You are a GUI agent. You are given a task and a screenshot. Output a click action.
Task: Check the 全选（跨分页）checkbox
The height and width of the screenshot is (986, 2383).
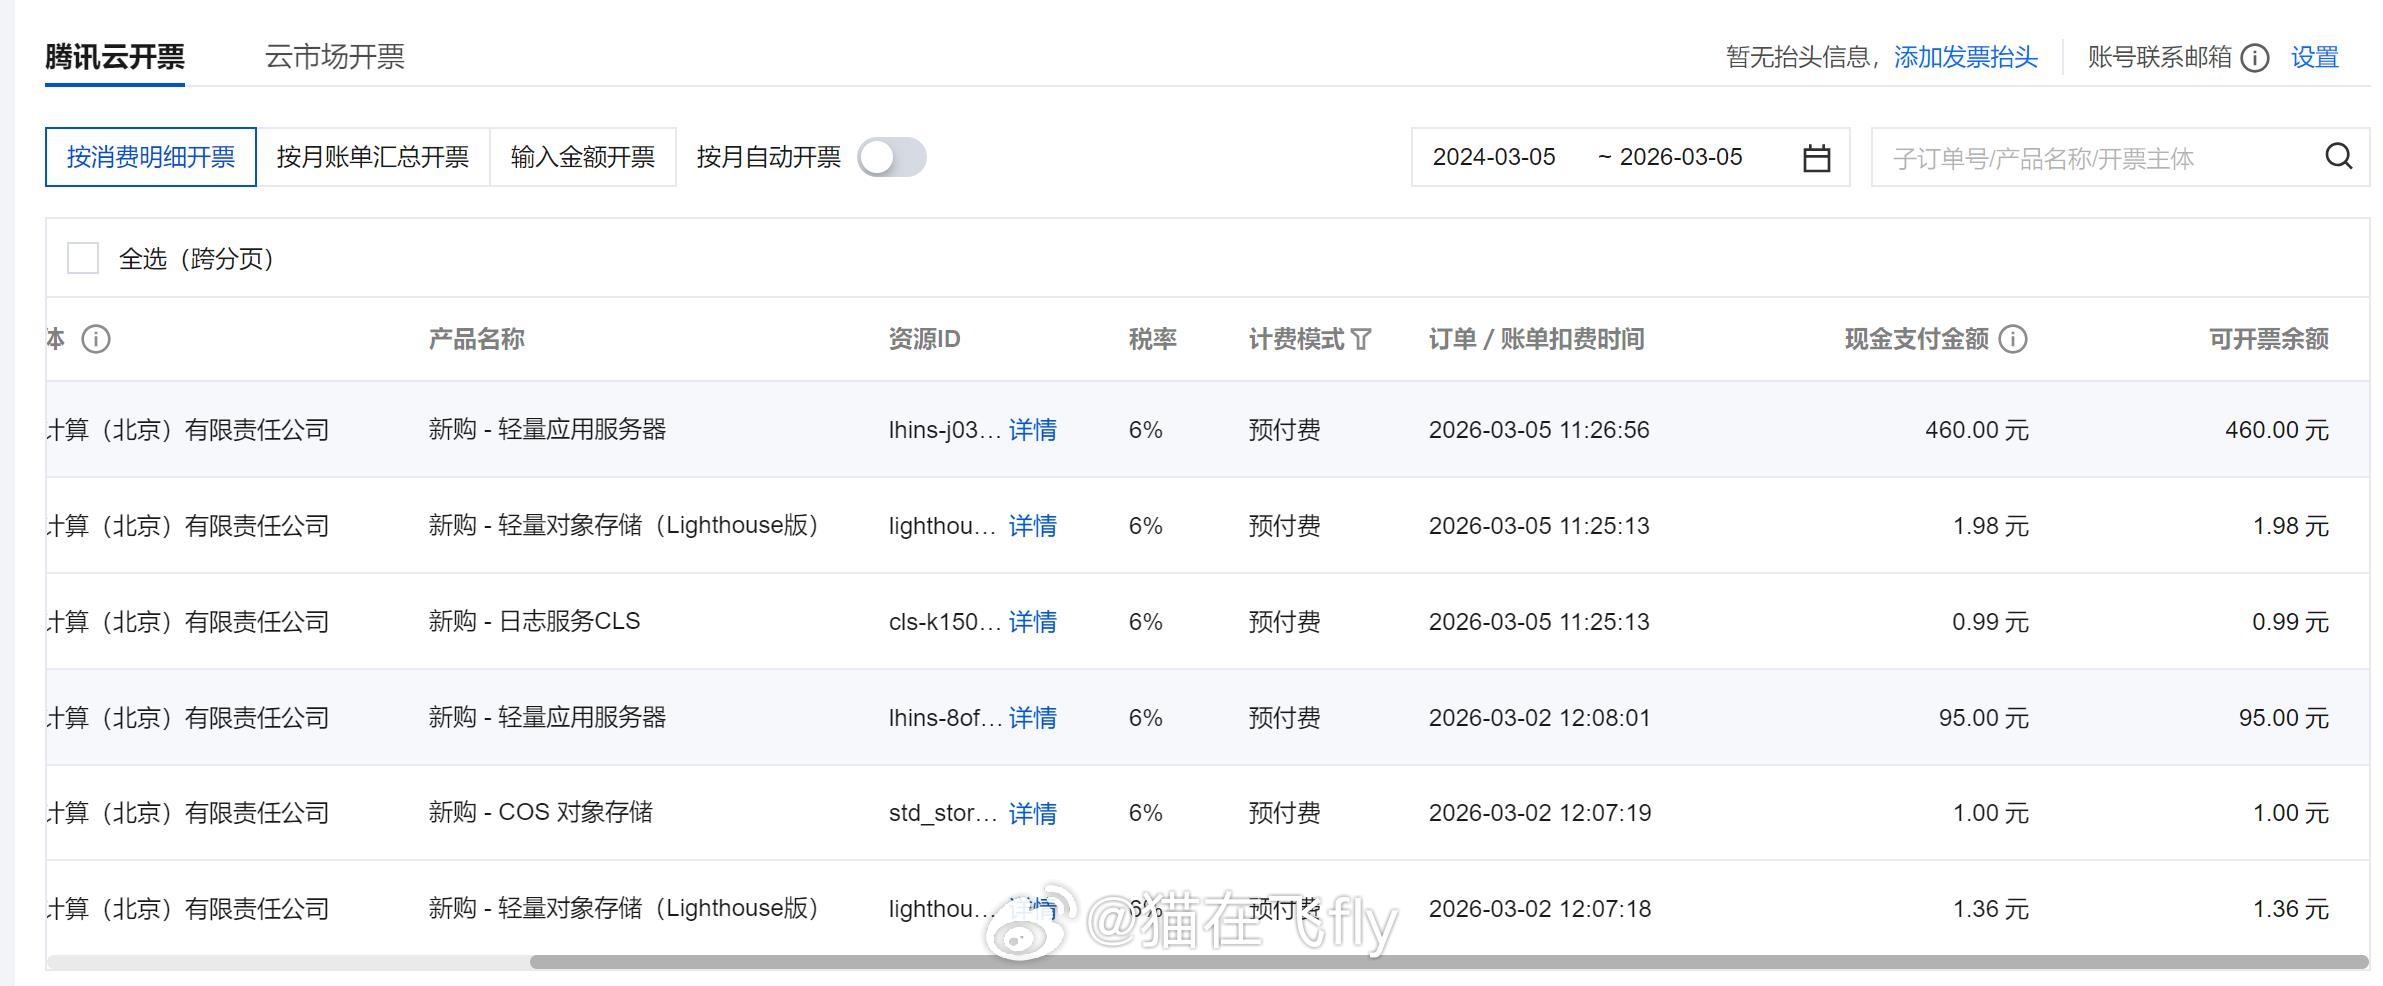point(82,259)
